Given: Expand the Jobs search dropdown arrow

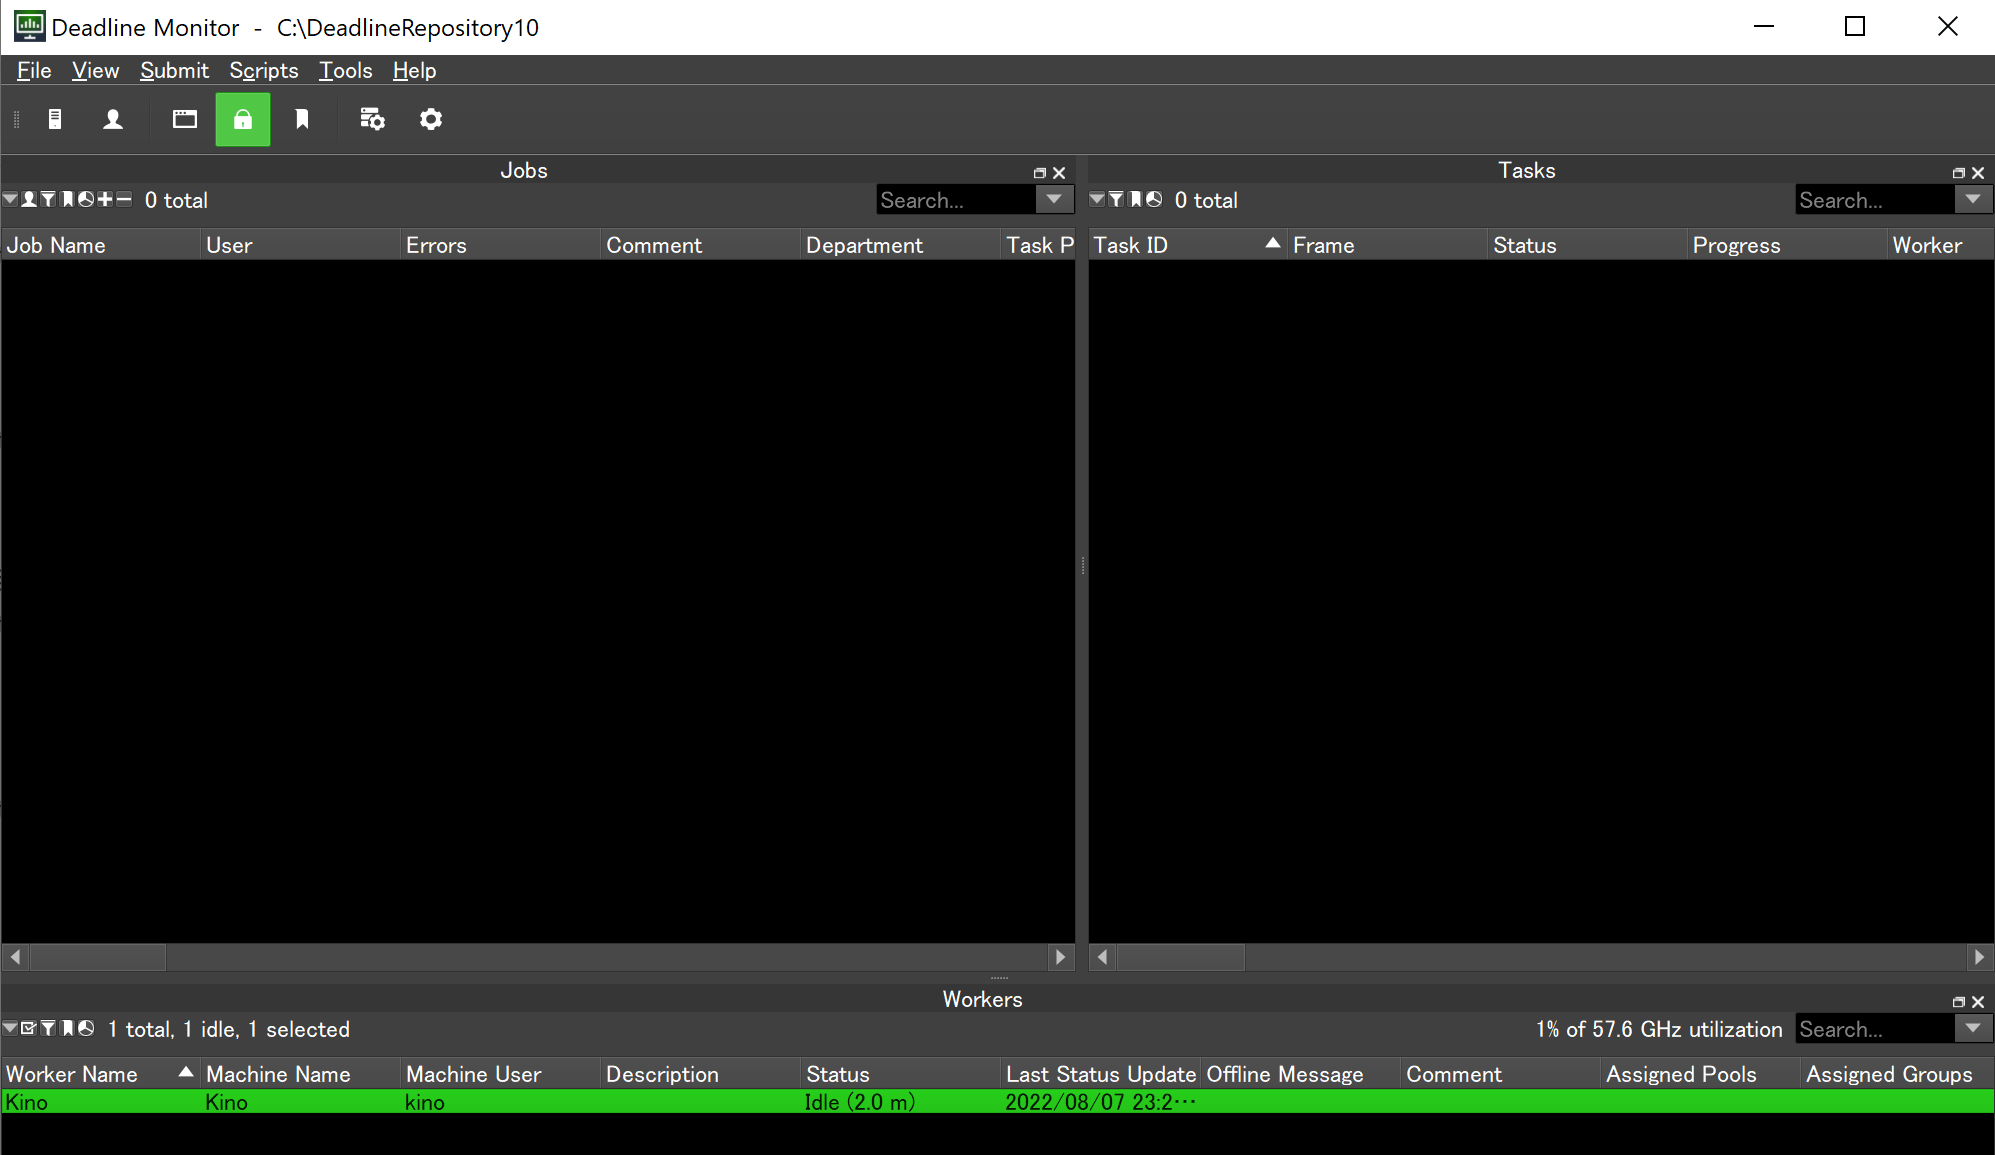Looking at the screenshot, I should tap(1054, 200).
